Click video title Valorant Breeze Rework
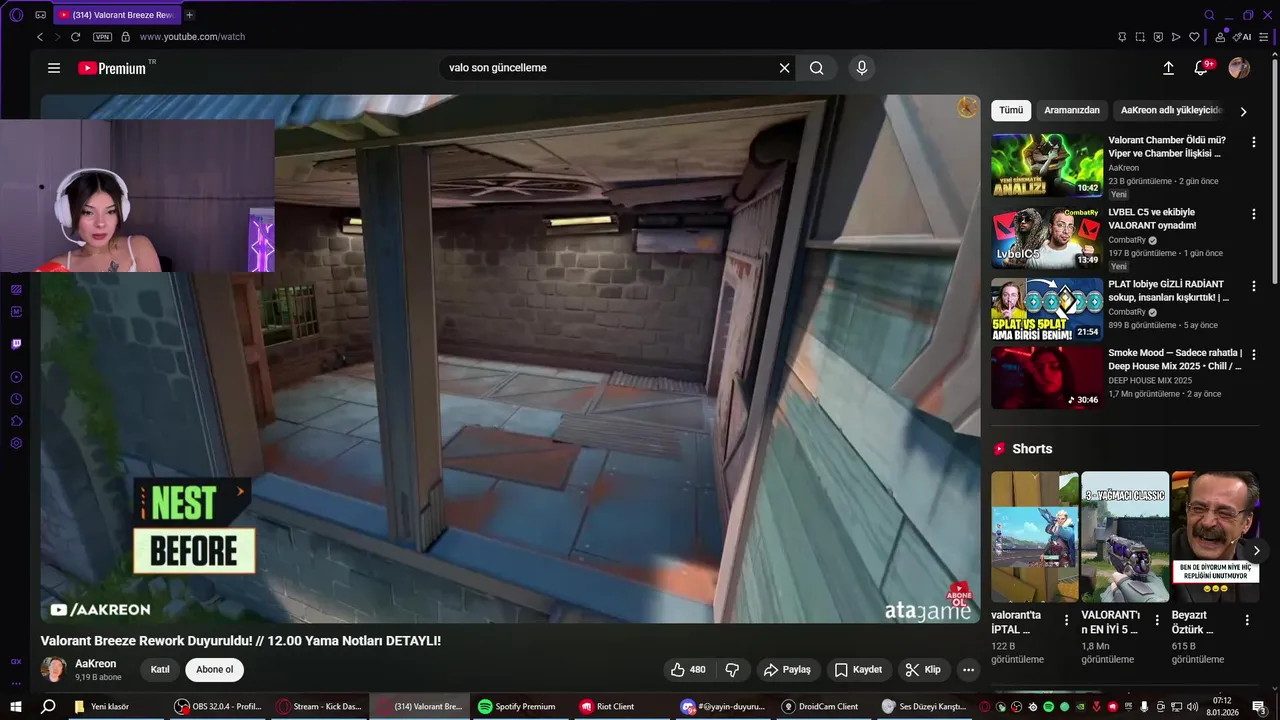Screen dimensions: 1280x720 240,641
